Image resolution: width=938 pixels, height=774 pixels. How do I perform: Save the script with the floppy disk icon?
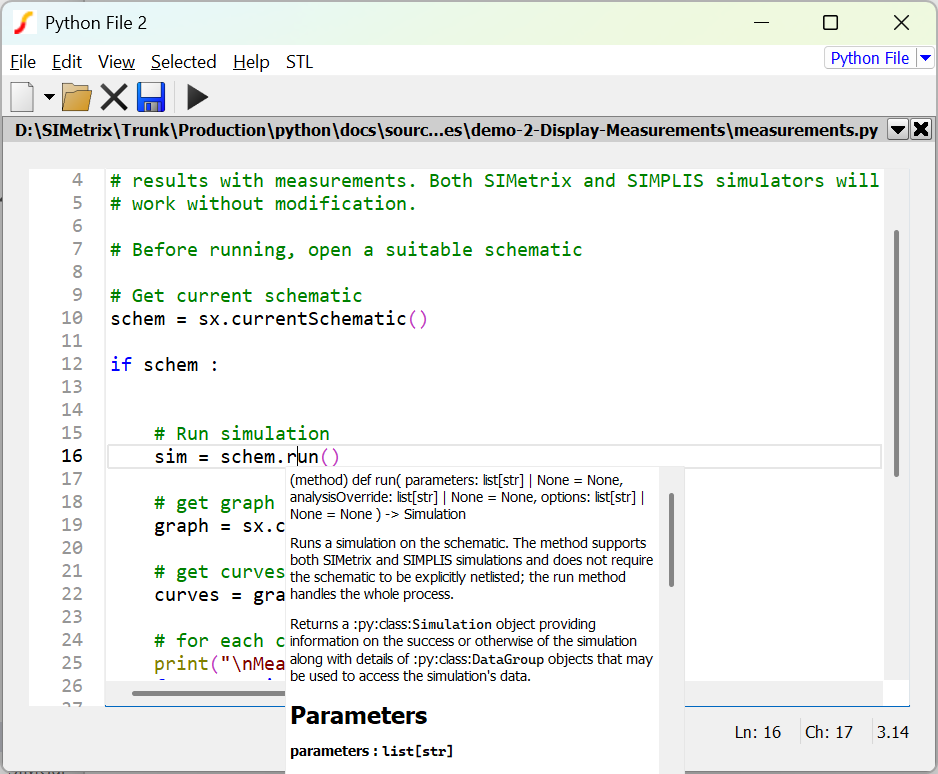[151, 97]
